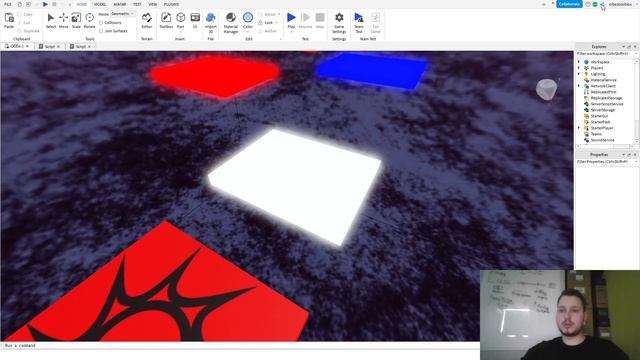
Task: Click the Duplicate icon
Action: [20, 31]
